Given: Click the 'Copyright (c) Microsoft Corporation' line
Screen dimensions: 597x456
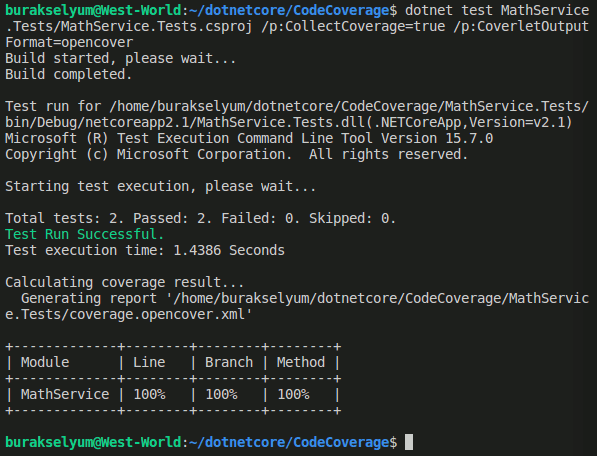Looking at the screenshot, I should pyautogui.click(x=236, y=155).
